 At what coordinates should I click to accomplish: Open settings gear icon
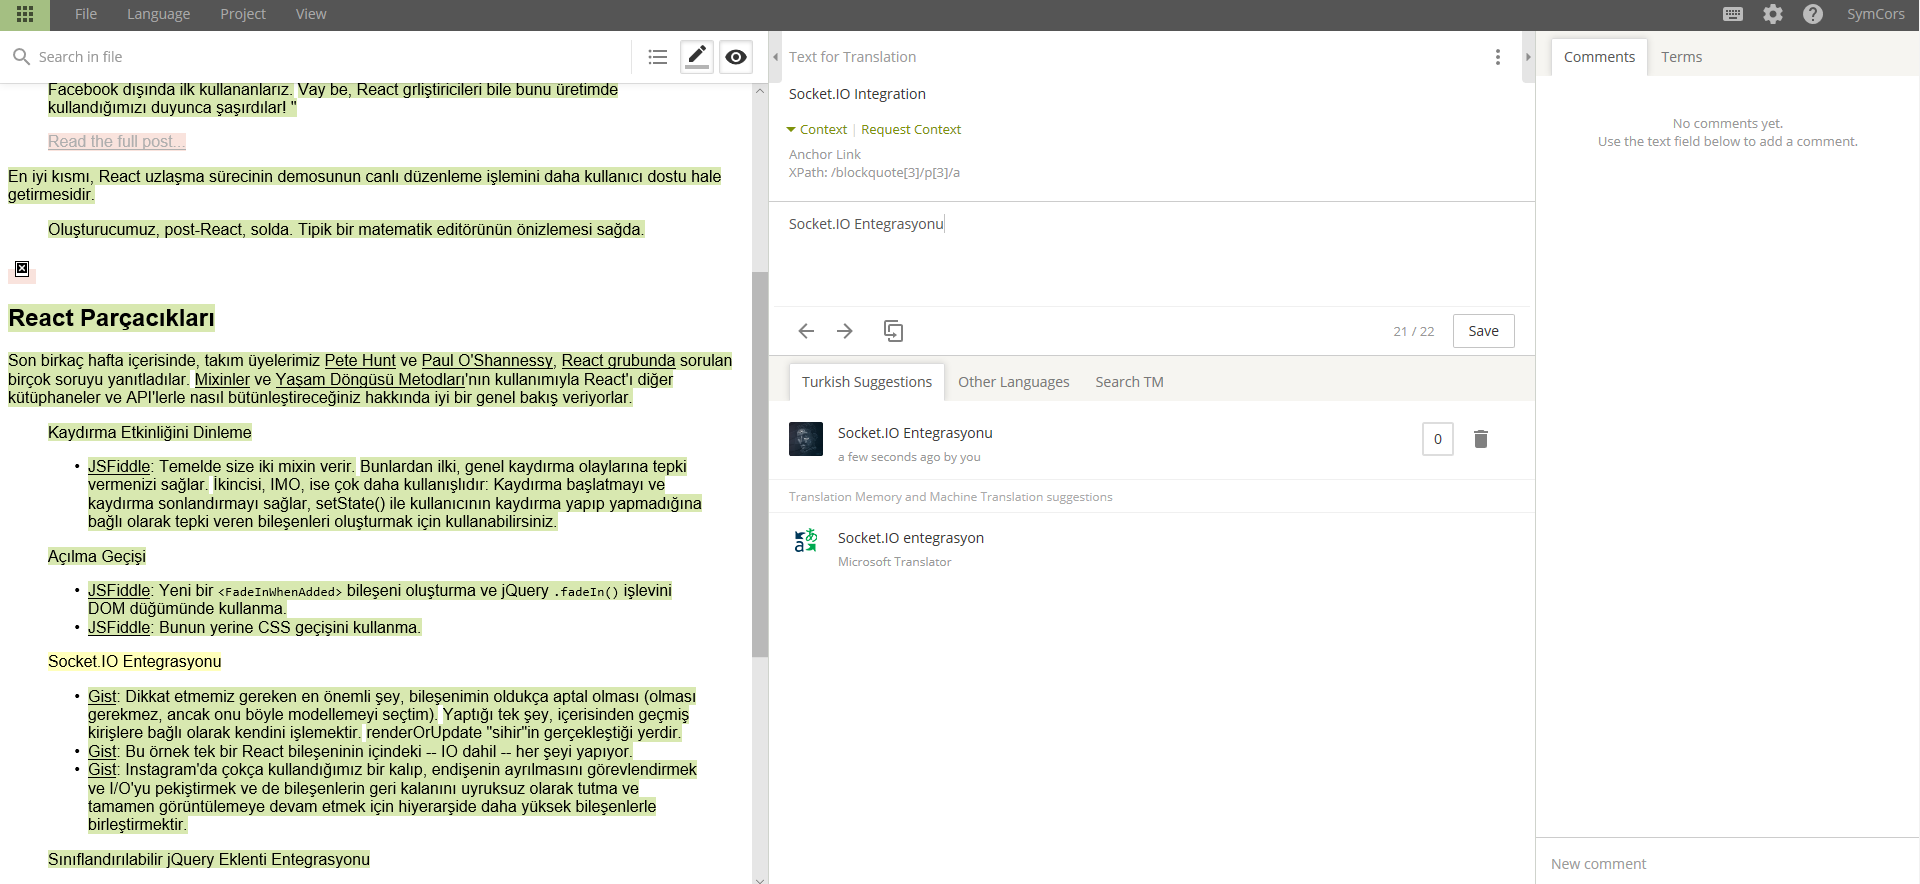click(x=1773, y=14)
